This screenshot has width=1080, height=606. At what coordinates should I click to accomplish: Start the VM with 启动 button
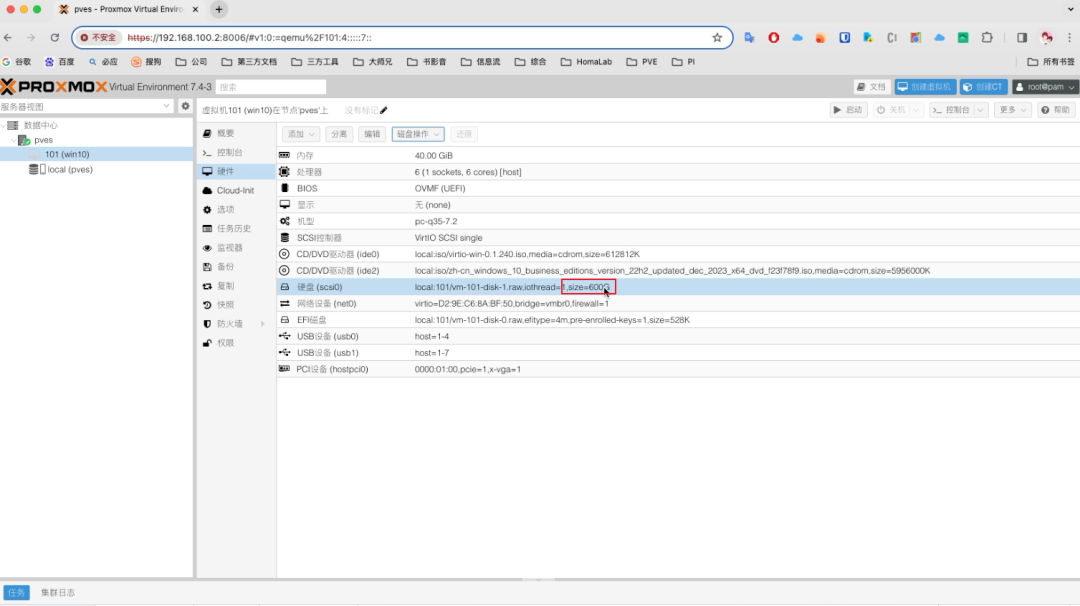click(x=848, y=110)
